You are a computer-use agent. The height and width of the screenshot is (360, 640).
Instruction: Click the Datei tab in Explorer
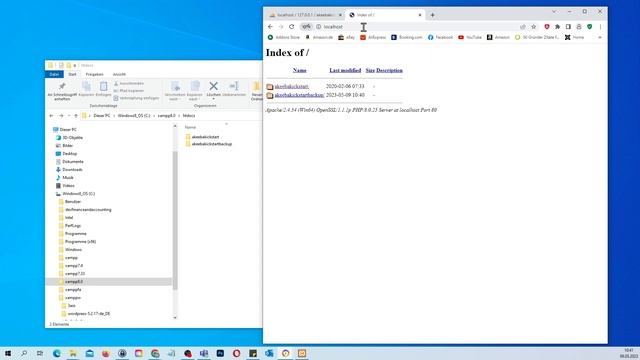tap(54, 74)
